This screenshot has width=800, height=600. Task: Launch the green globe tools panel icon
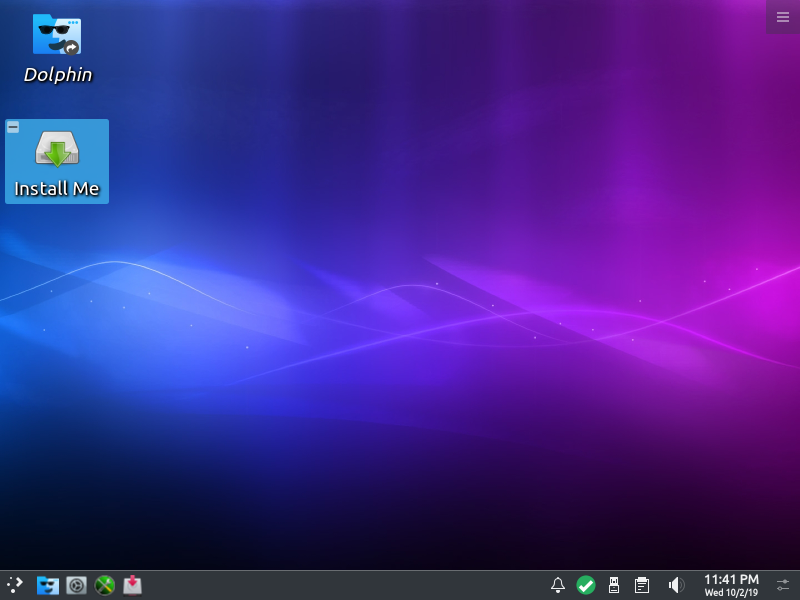[x=105, y=585]
